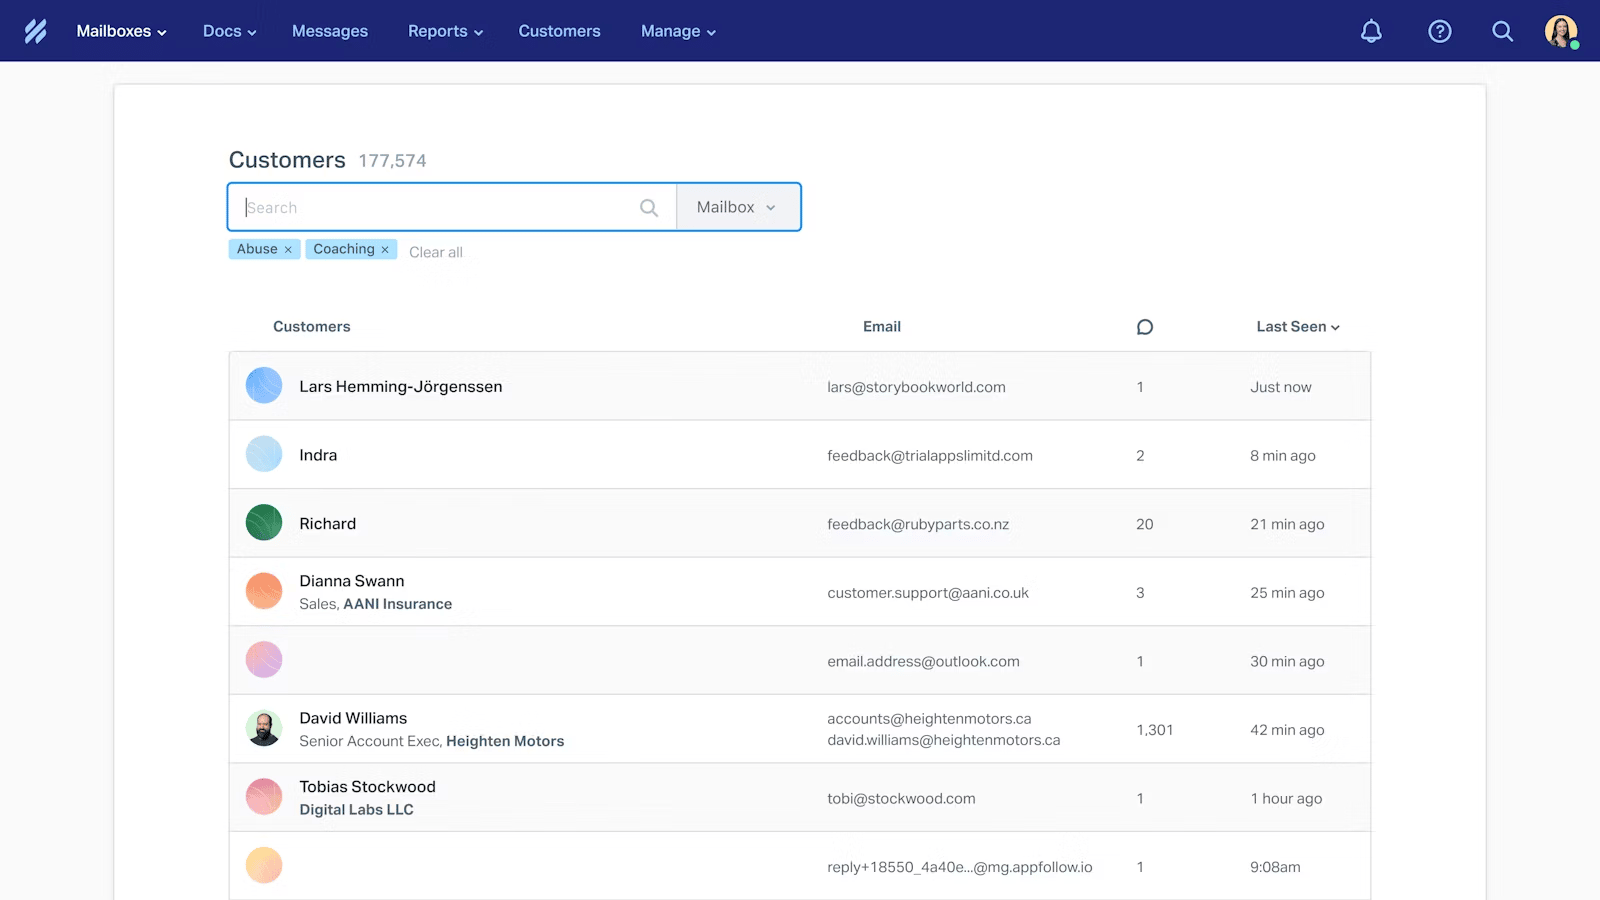The height and width of the screenshot is (900, 1600).
Task: Open the notifications bell
Action: (x=1371, y=31)
